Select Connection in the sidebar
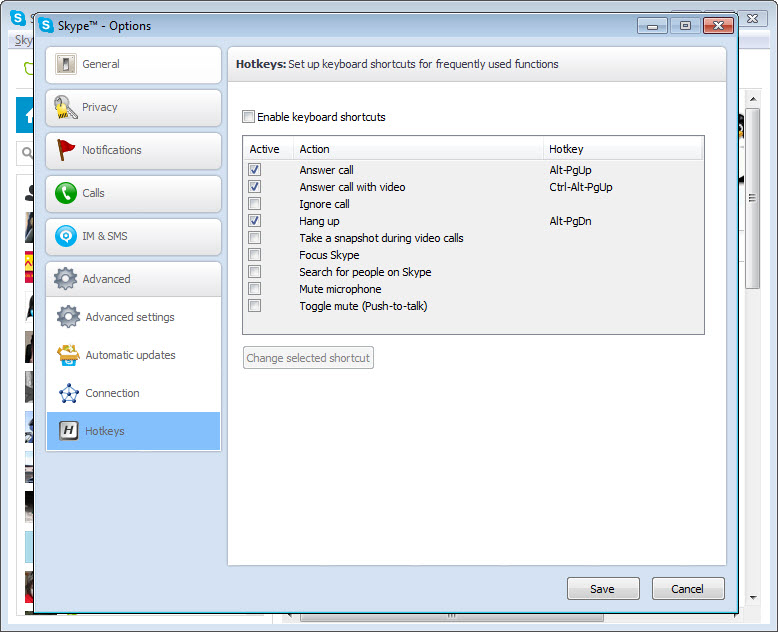Screen dimensions: 778x632 click(133, 393)
